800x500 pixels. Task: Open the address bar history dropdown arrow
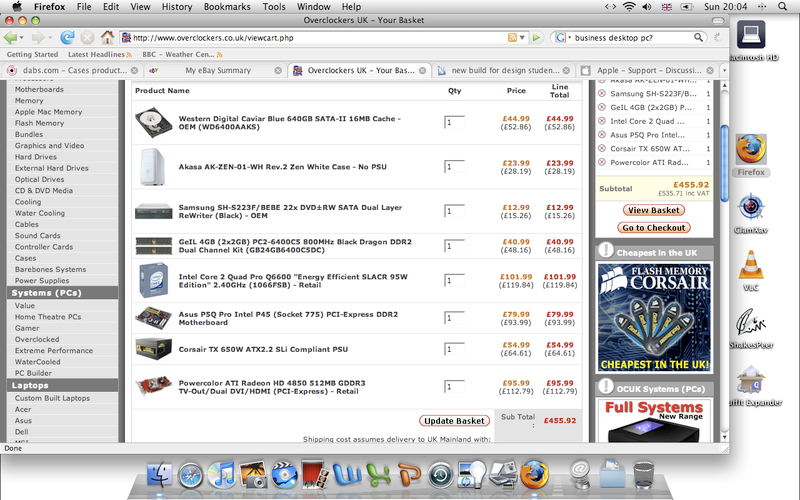(522, 38)
